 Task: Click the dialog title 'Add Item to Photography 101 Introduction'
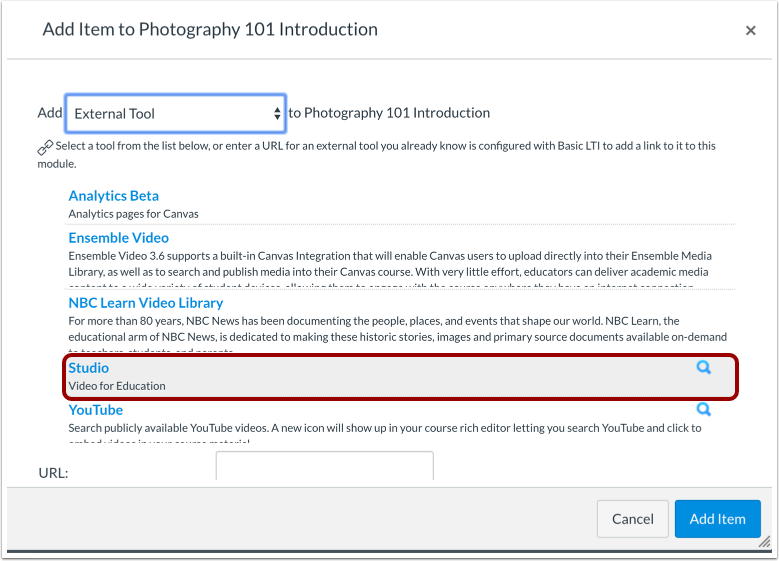point(210,30)
